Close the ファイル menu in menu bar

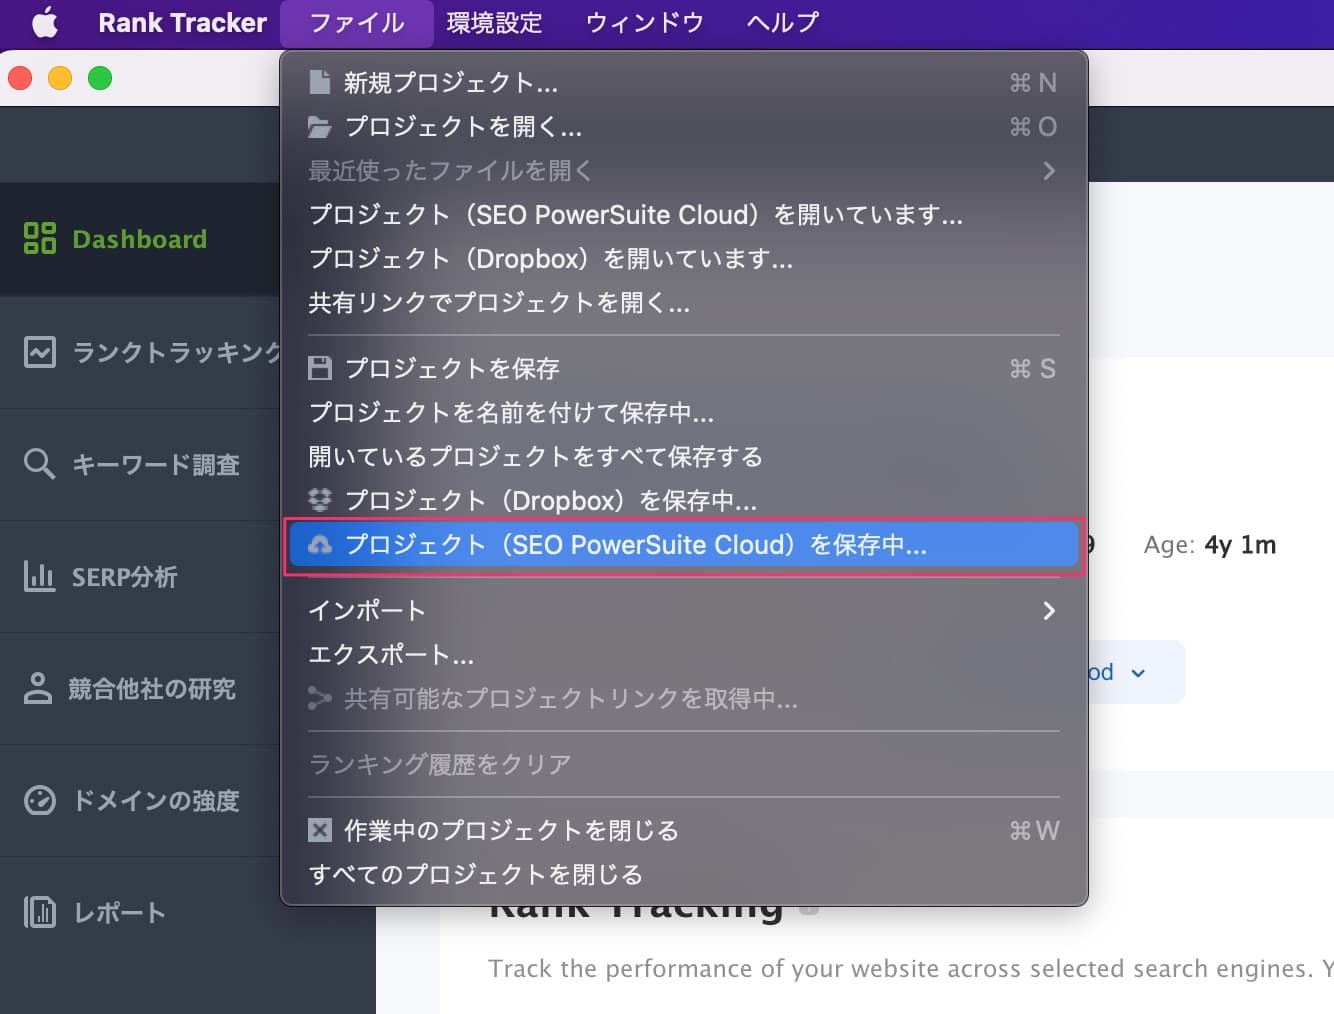[357, 22]
